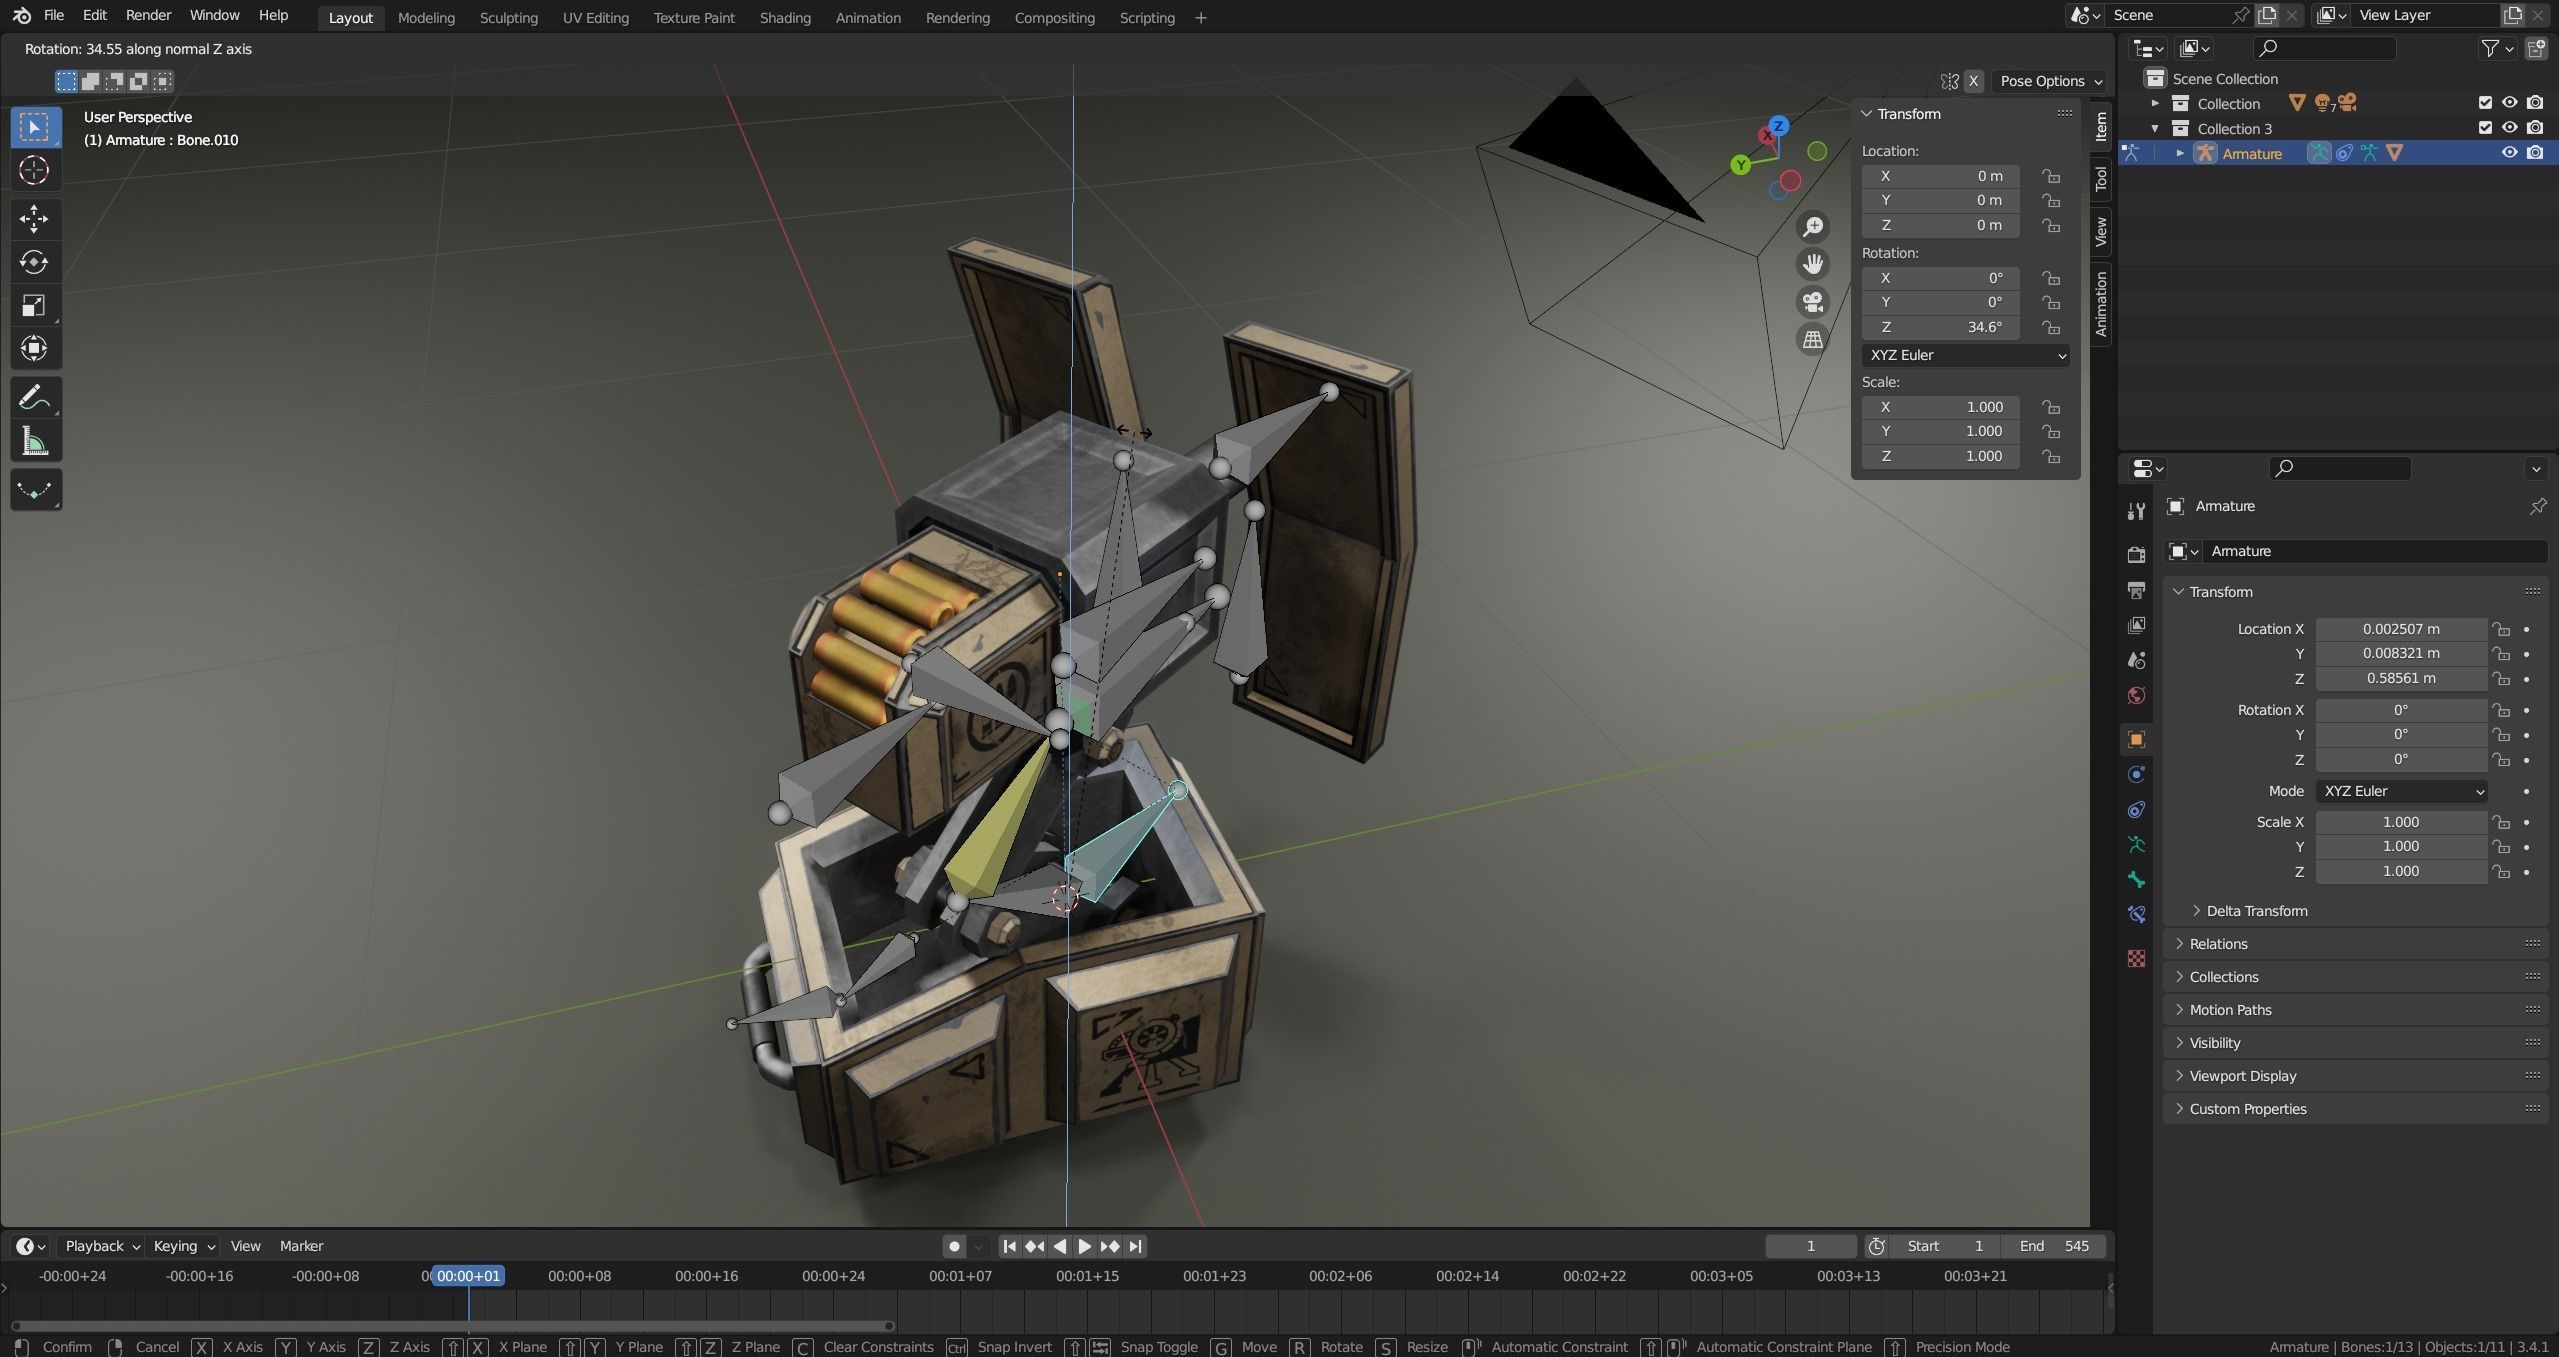Expand the Relations panel
The height and width of the screenshot is (1357, 2559).
(x=2218, y=944)
